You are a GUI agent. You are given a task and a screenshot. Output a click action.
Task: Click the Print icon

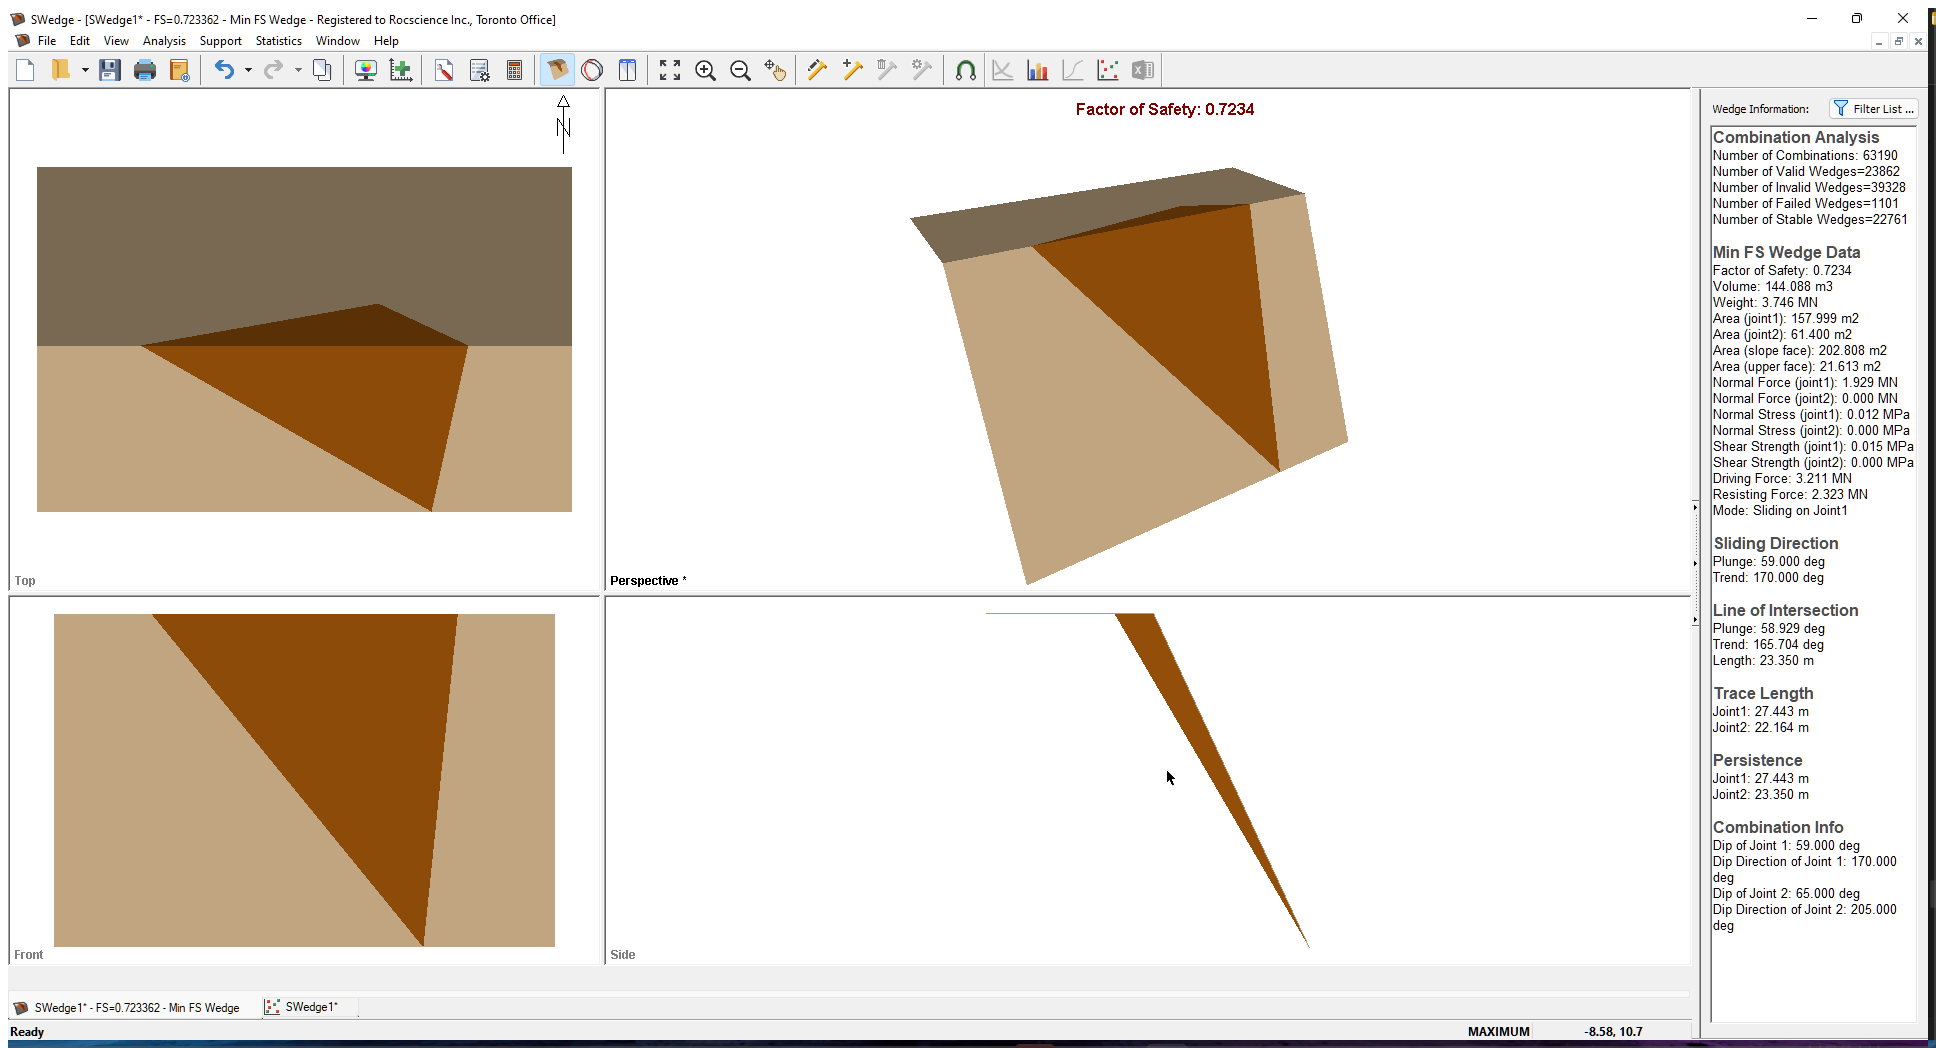point(145,70)
